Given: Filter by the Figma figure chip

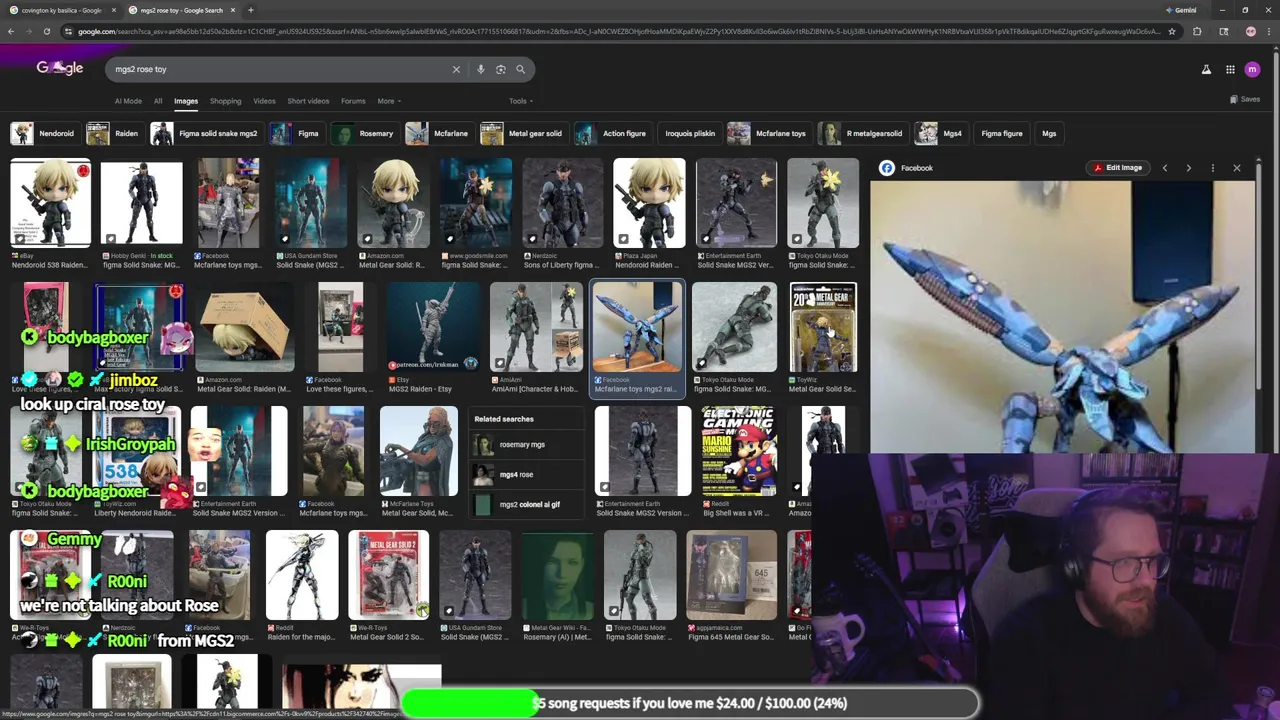Looking at the screenshot, I should pos(1001,133).
